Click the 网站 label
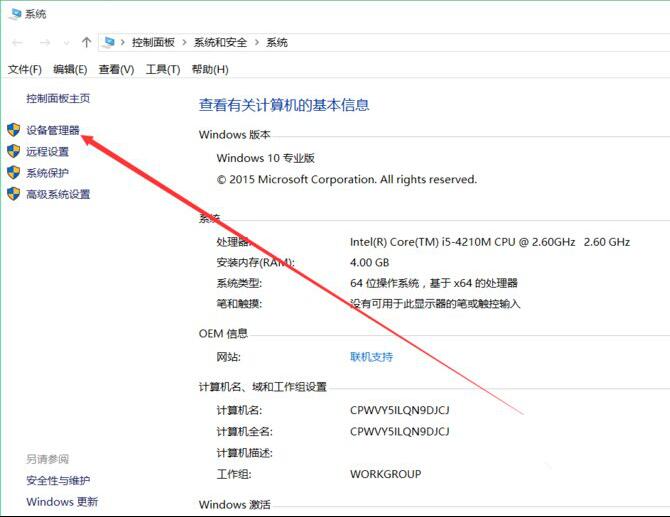 (x=229, y=357)
